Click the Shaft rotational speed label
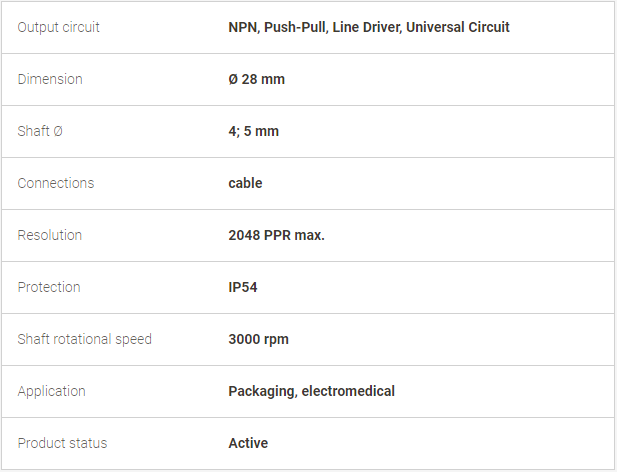The height and width of the screenshot is (472, 617). tap(85, 339)
